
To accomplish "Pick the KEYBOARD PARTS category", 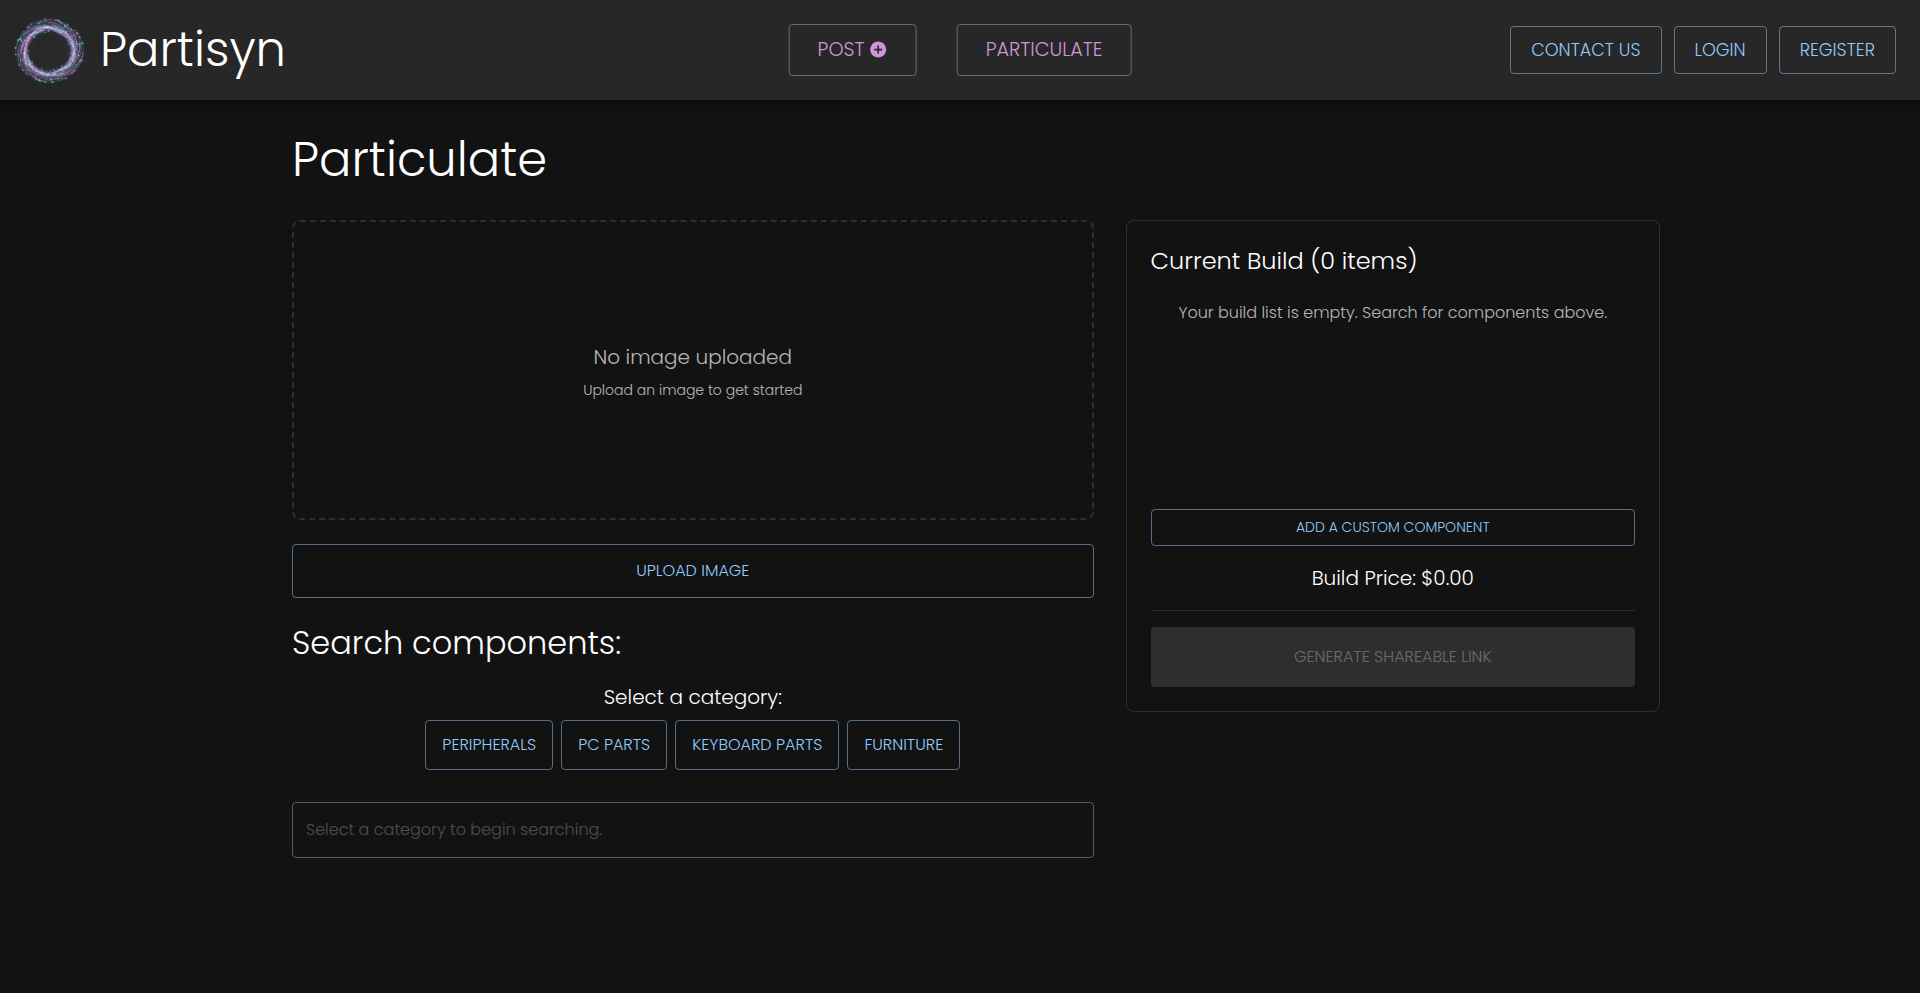I will coord(756,745).
